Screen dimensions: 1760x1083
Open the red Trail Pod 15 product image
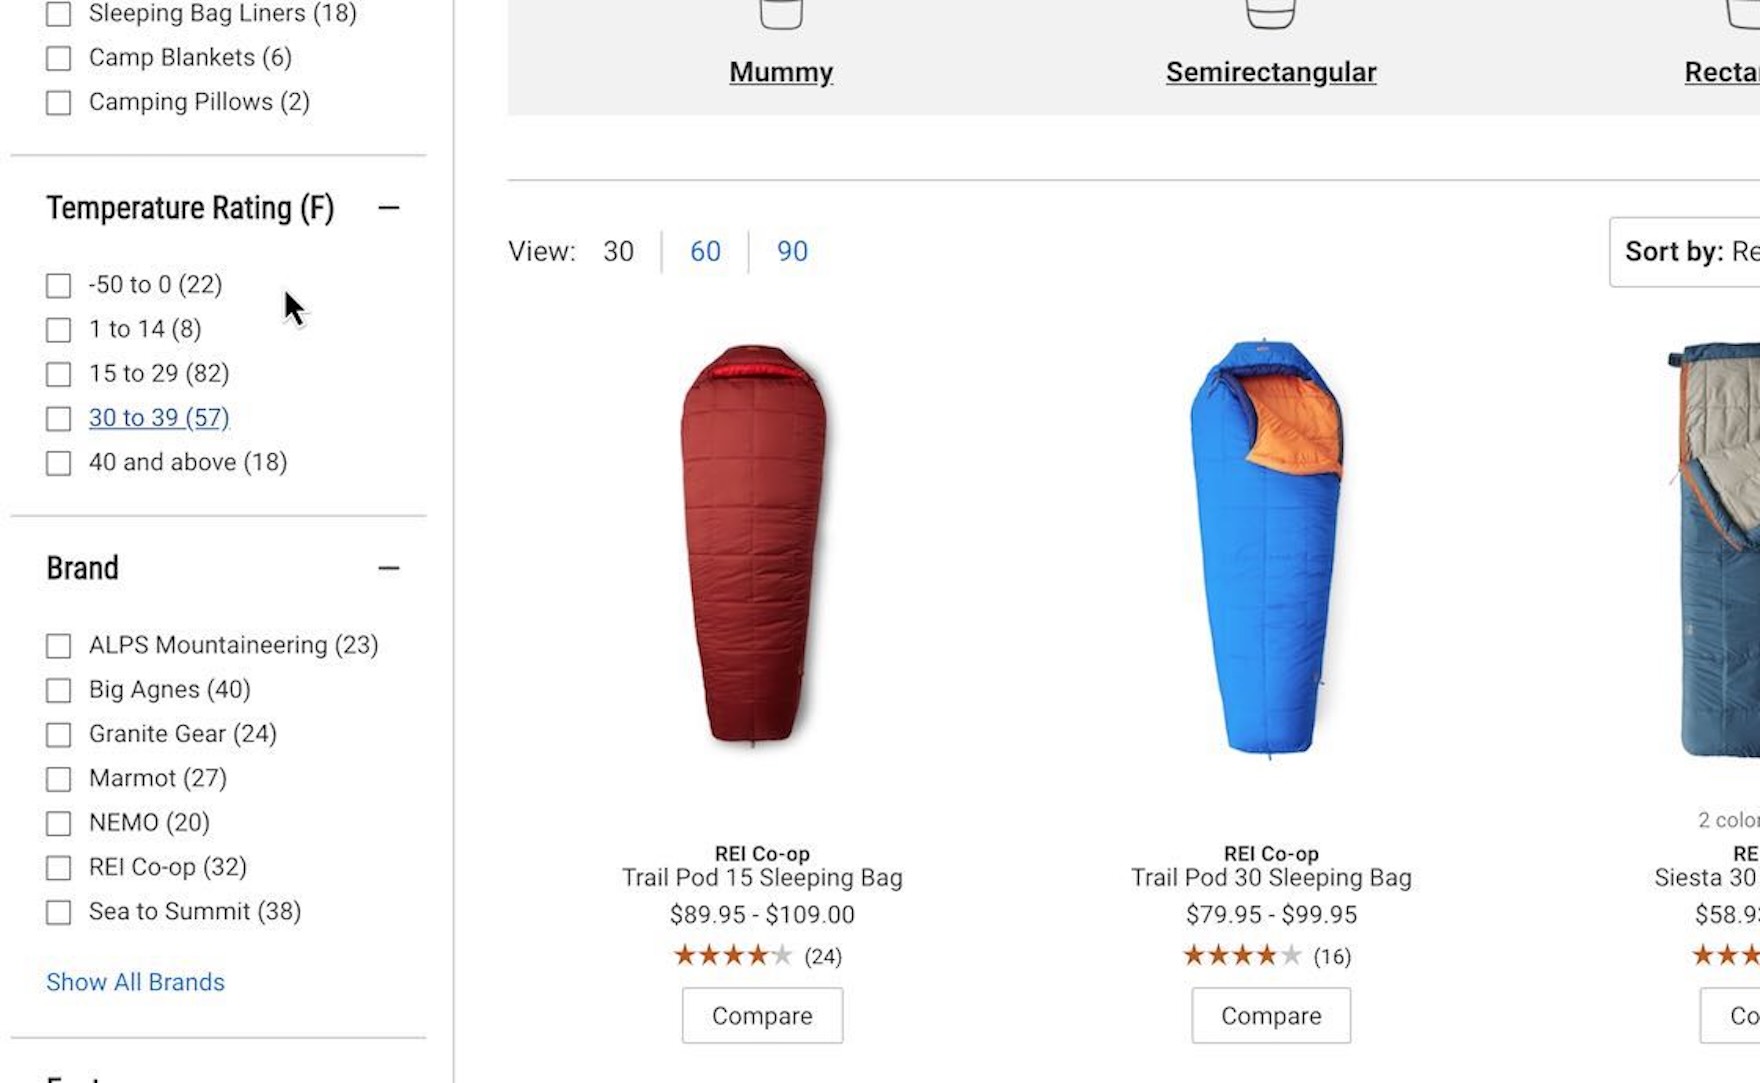755,545
